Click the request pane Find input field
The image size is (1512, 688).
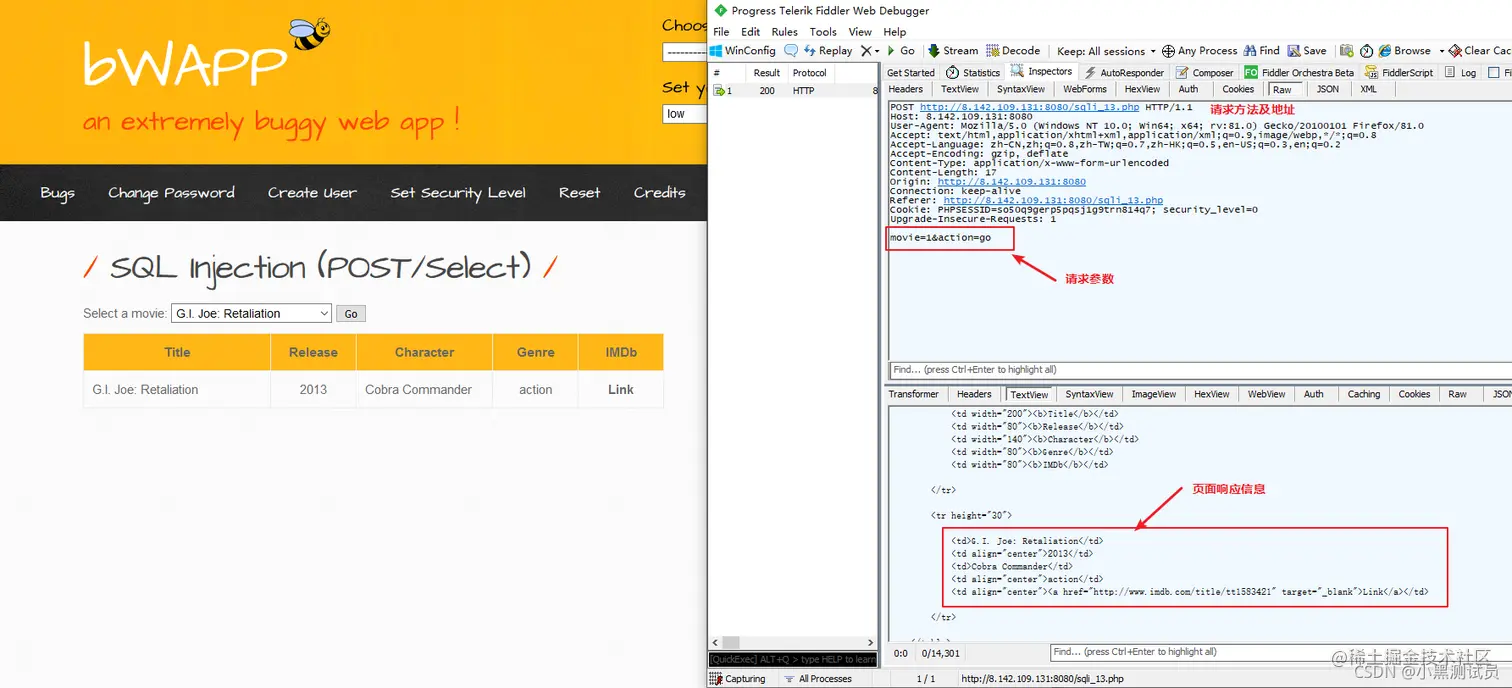pyautogui.click(x=1198, y=369)
